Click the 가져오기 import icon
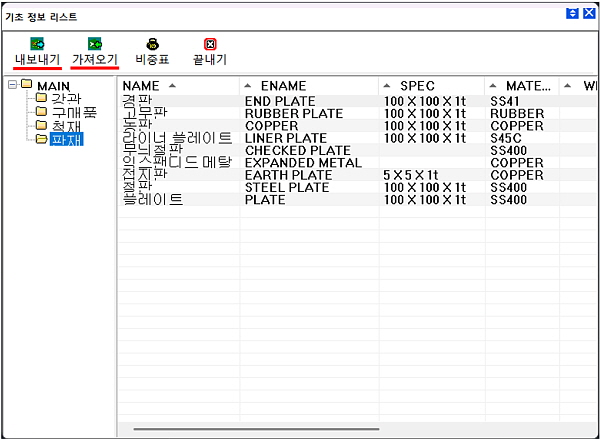 (95, 44)
